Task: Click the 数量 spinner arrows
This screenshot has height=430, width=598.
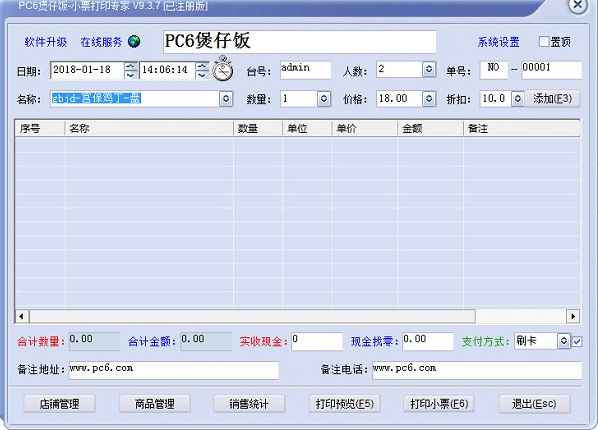Action: 324,99
